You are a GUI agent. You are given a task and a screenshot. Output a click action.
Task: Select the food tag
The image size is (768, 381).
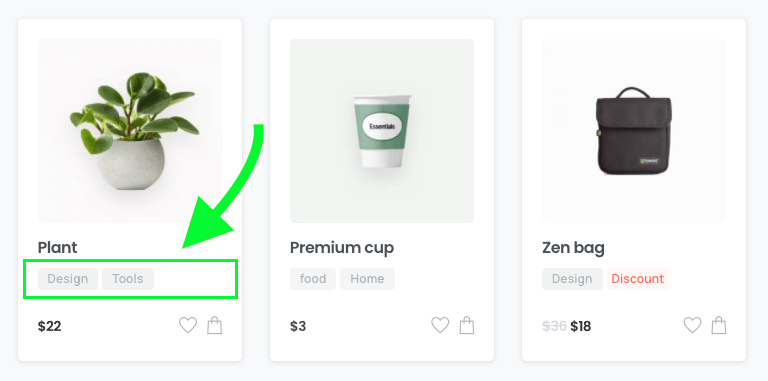click(313, 279)
